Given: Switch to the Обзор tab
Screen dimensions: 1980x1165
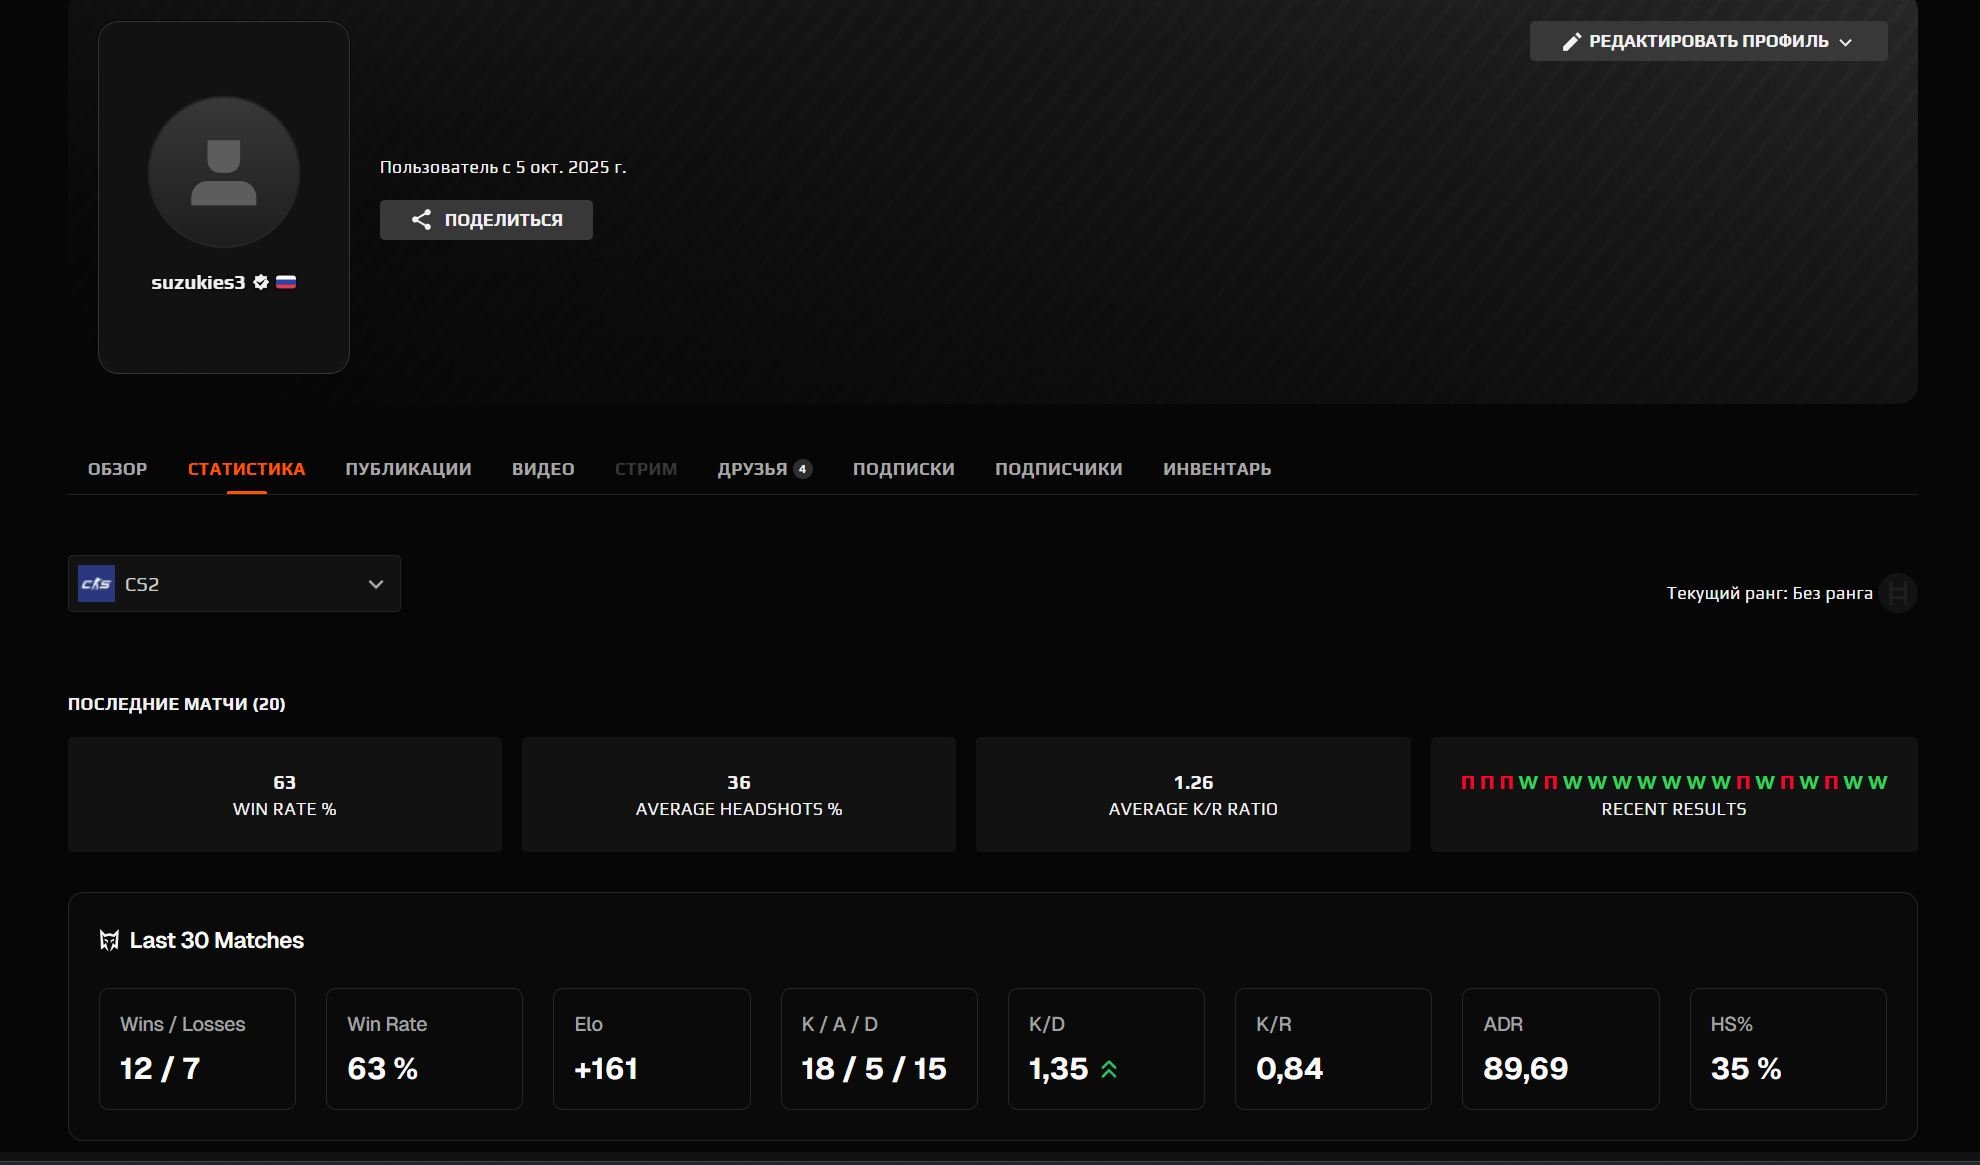Looking at the screenshot, I should [x=117, y=469].
